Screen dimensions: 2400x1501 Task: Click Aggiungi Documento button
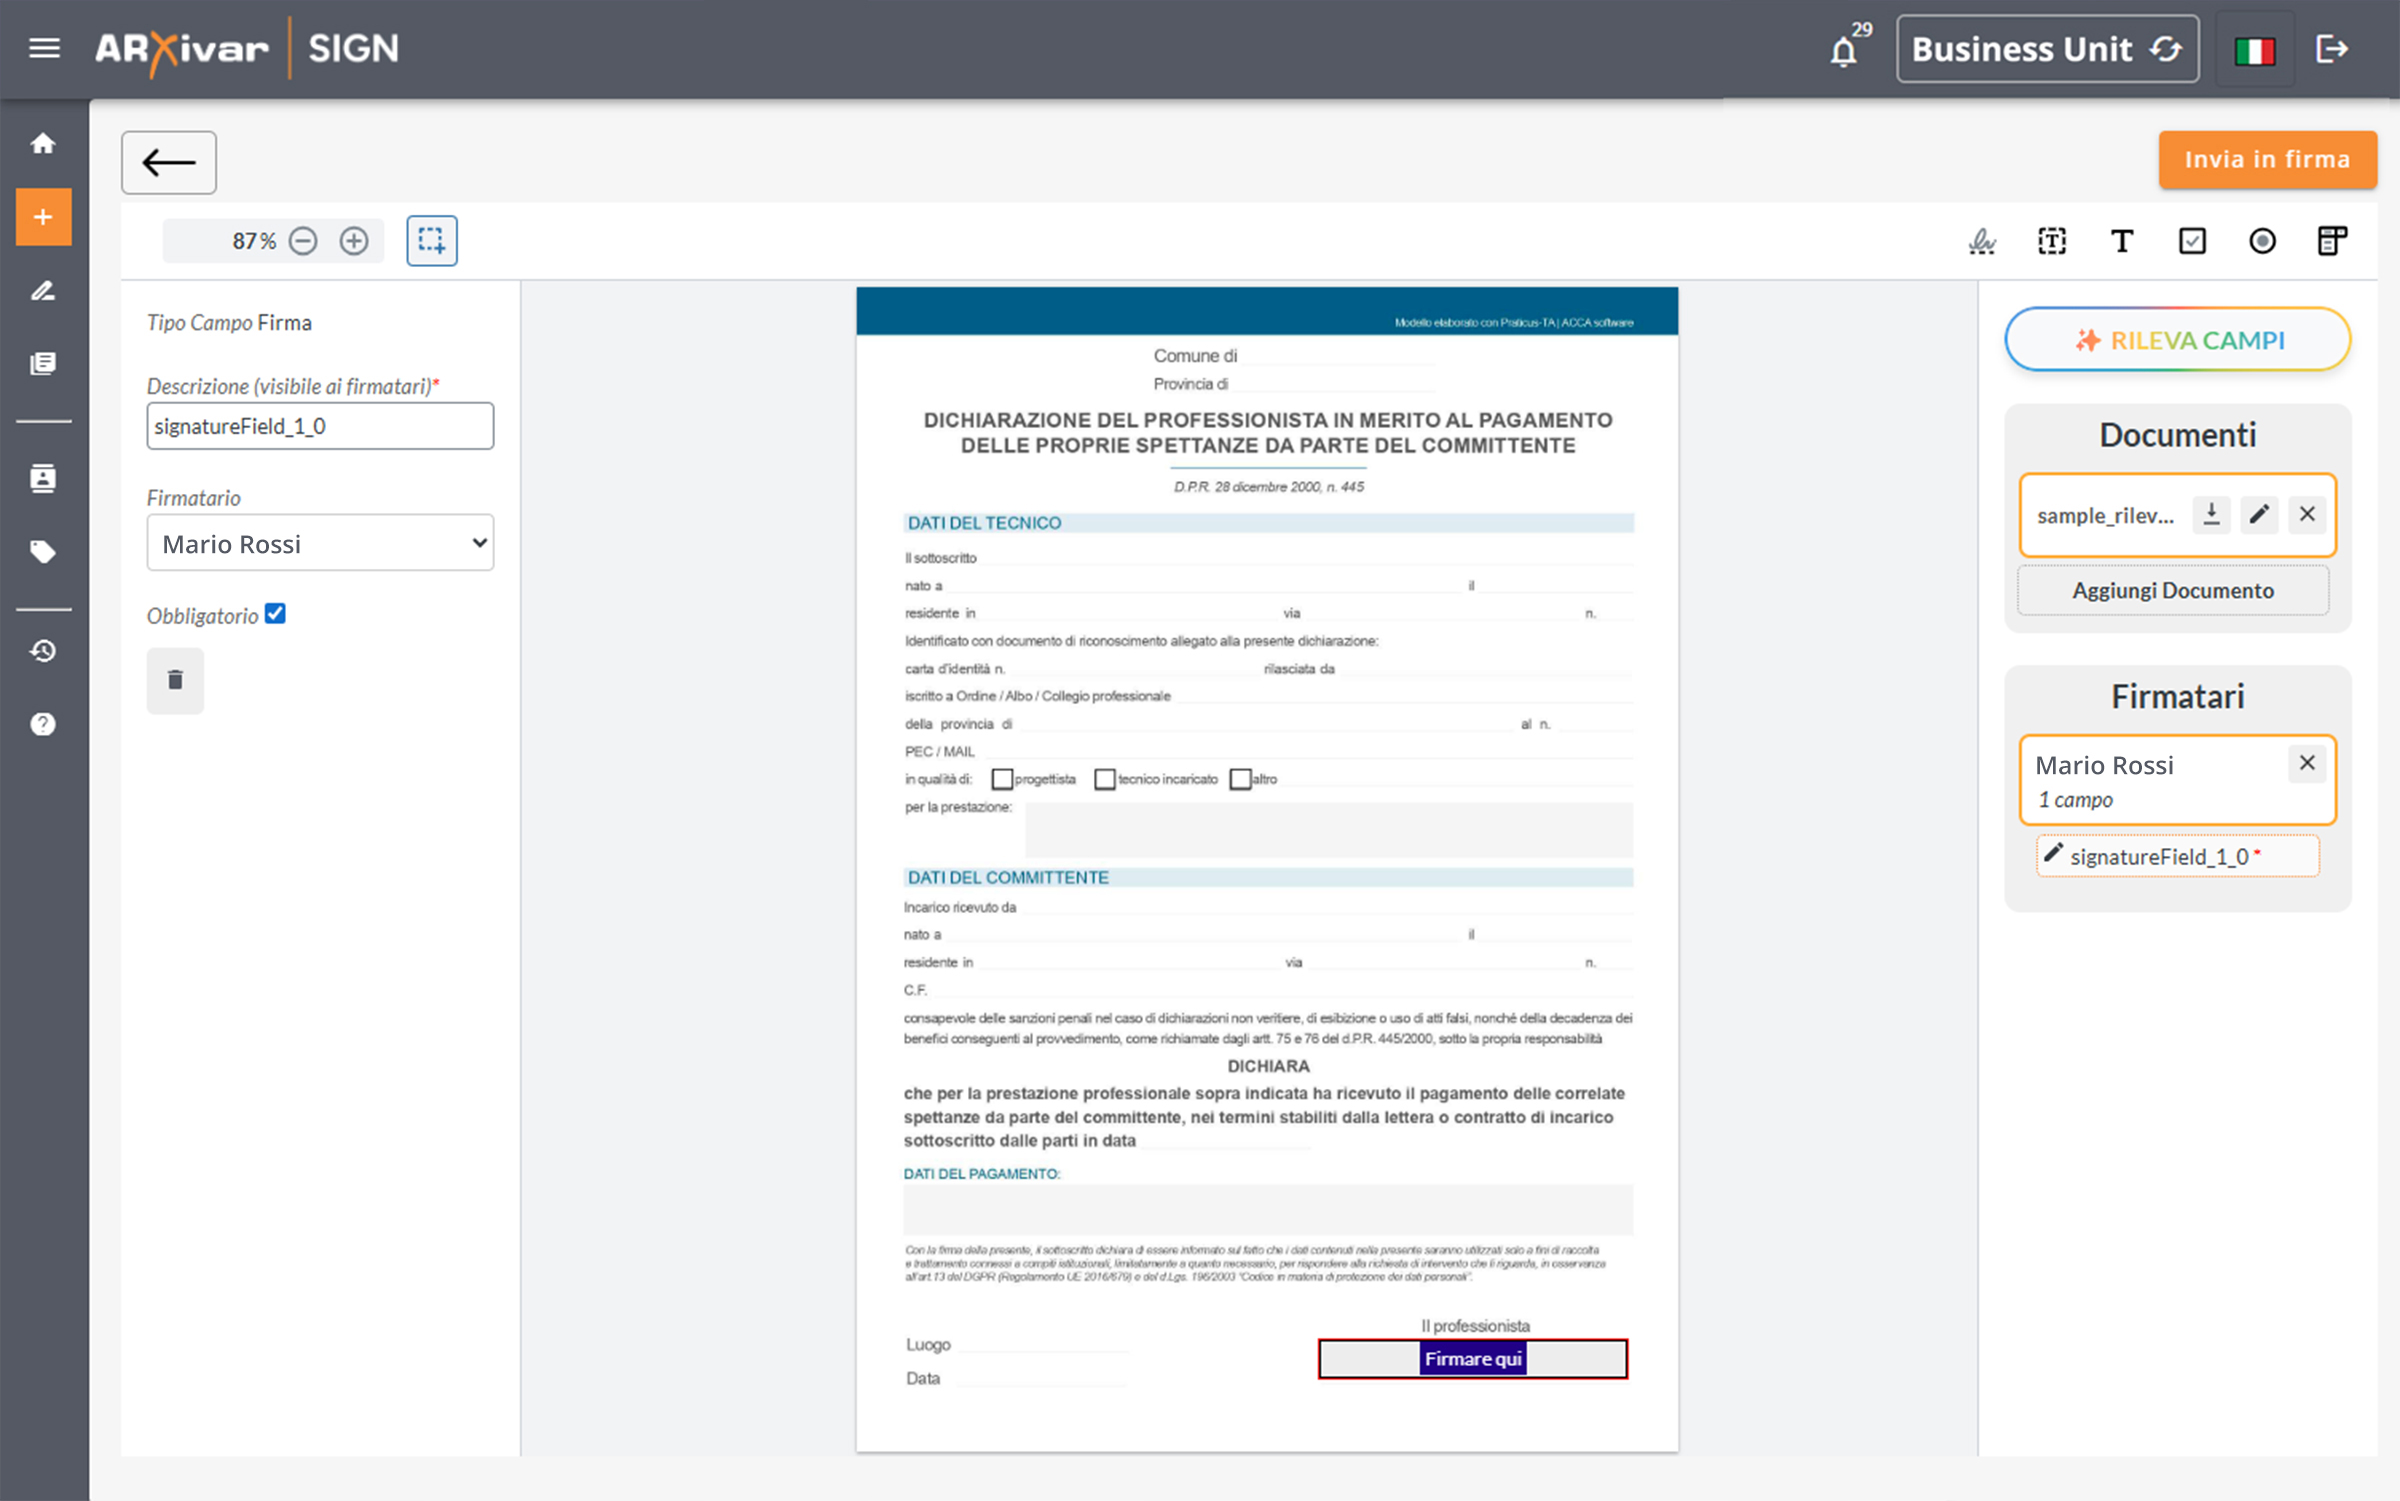click(2172, 590)
